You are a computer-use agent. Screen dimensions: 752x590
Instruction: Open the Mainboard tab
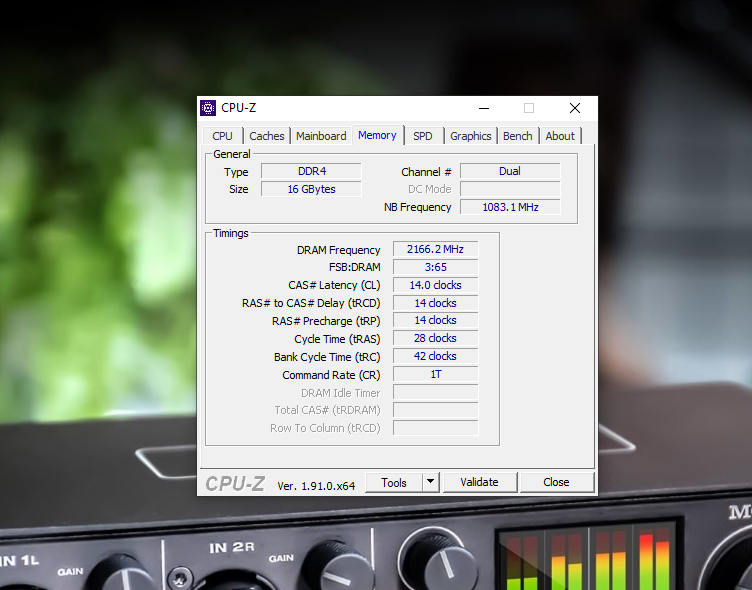321,136
